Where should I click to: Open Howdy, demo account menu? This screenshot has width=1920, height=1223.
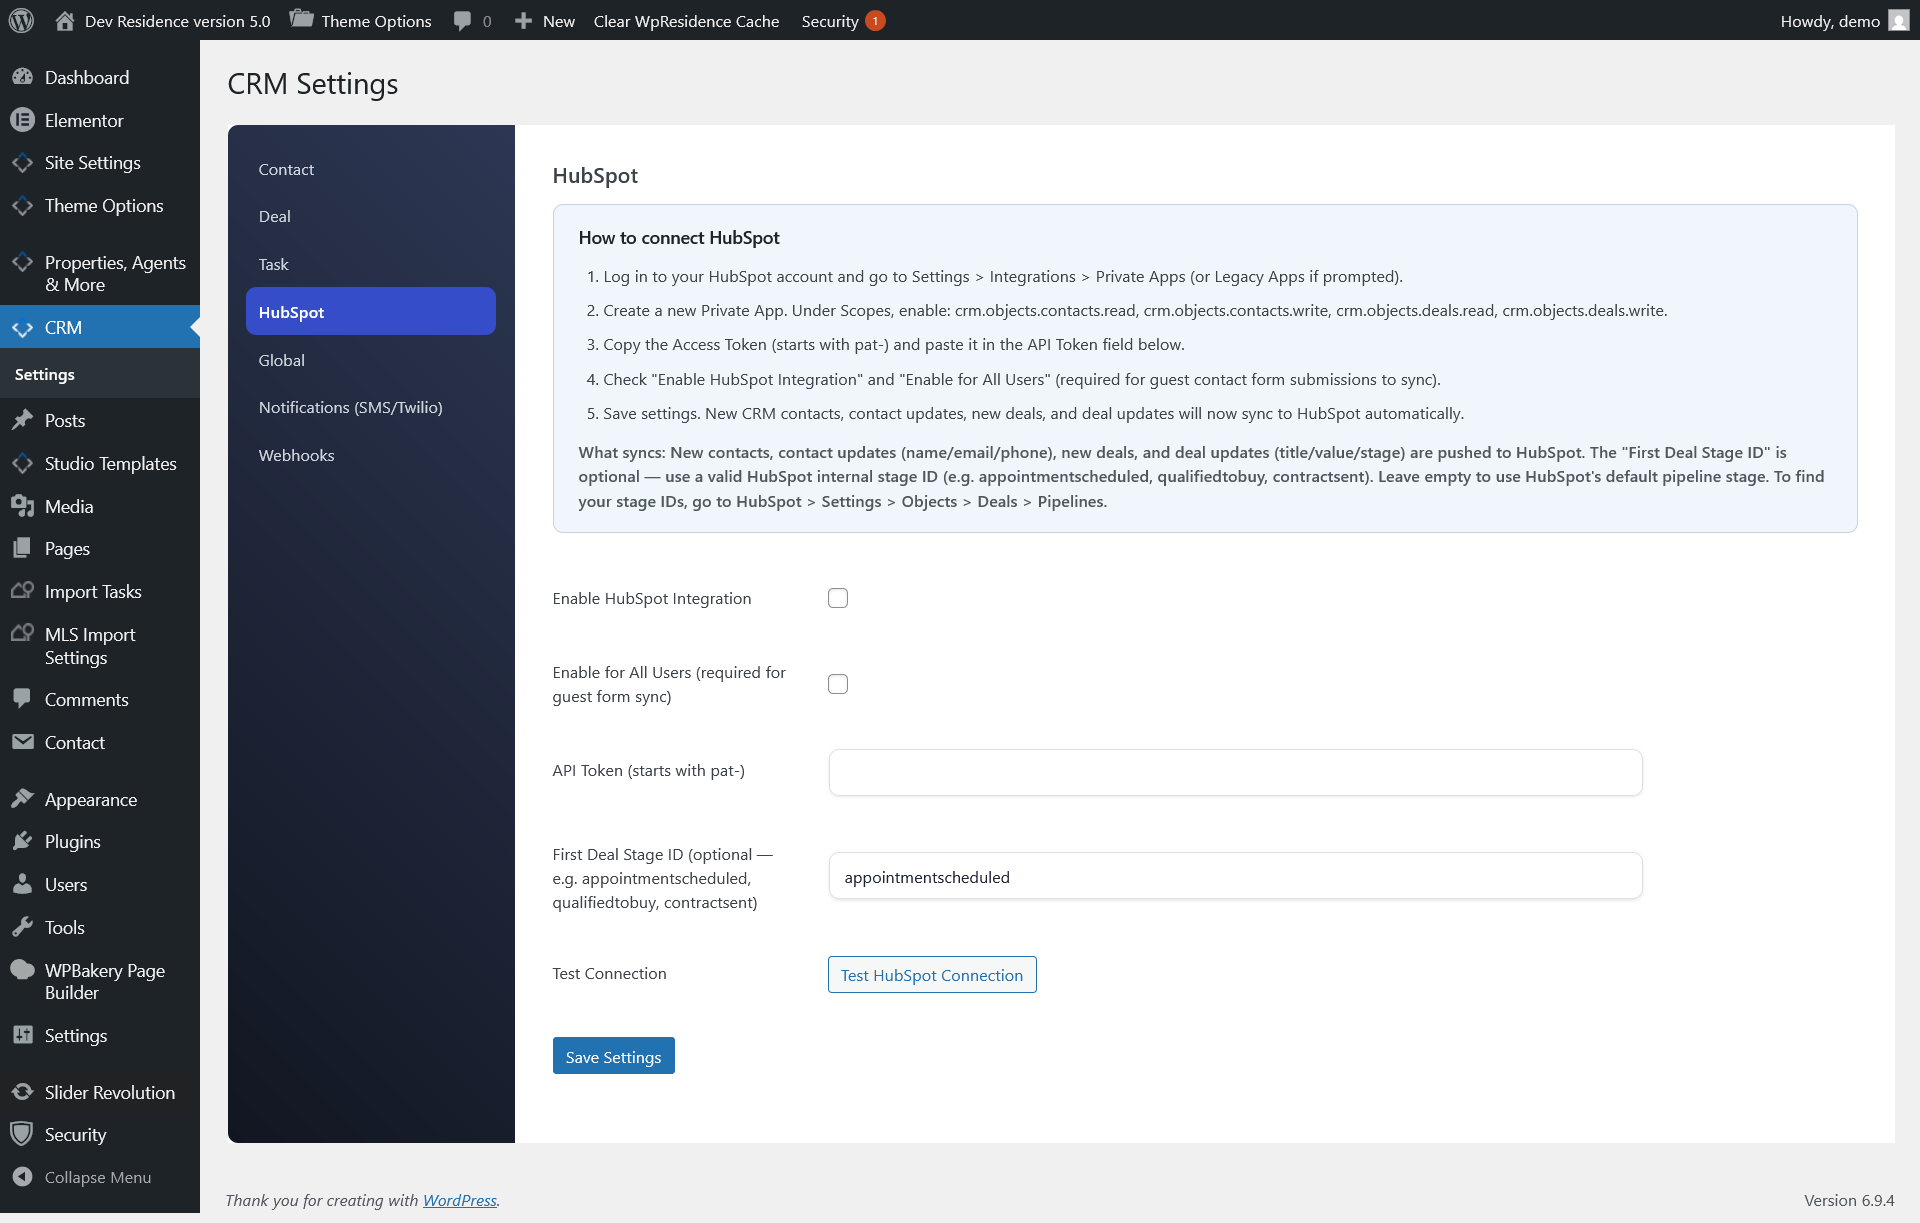tap(1830, 20)
